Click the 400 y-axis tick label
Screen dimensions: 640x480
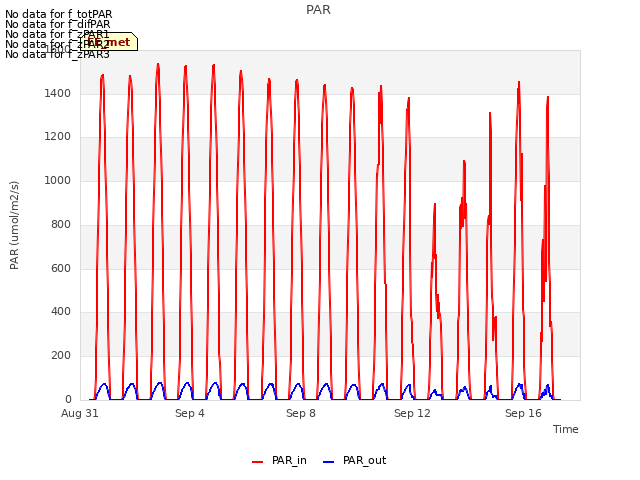click(x=61, y=312)
